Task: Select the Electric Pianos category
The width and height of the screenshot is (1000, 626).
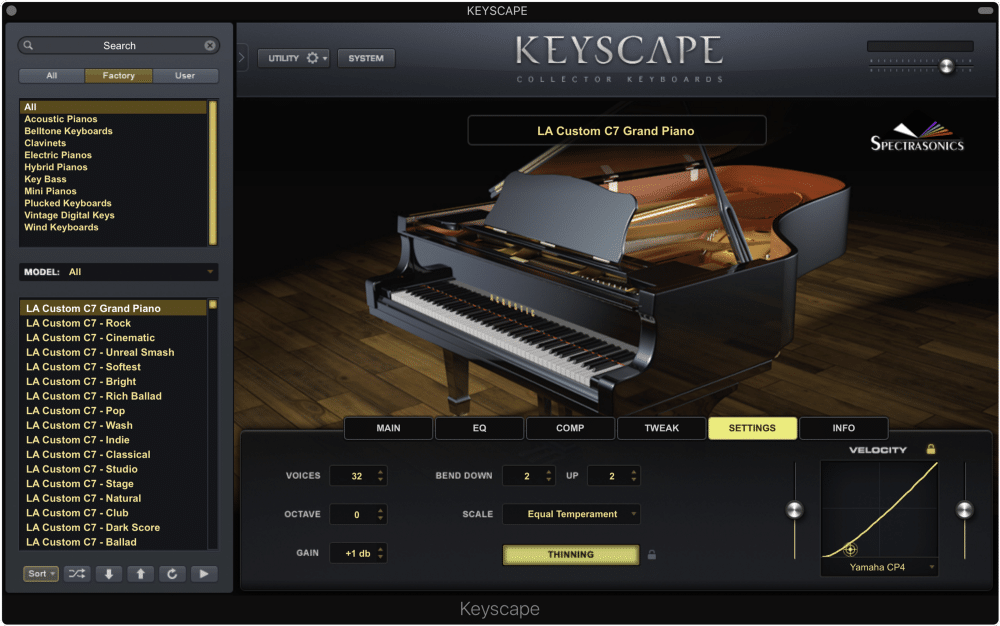Action: click(58, 155)
